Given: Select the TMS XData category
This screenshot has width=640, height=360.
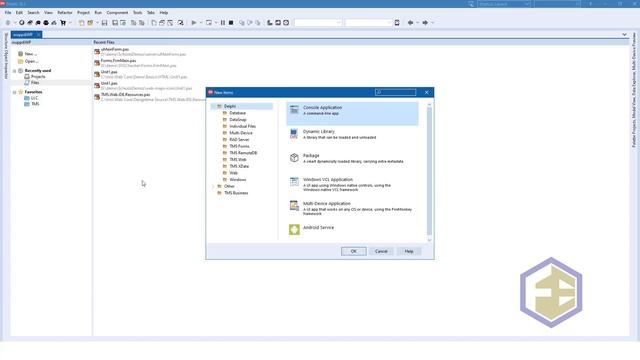Looking at the screenshot, I should [x=239, y=166].
